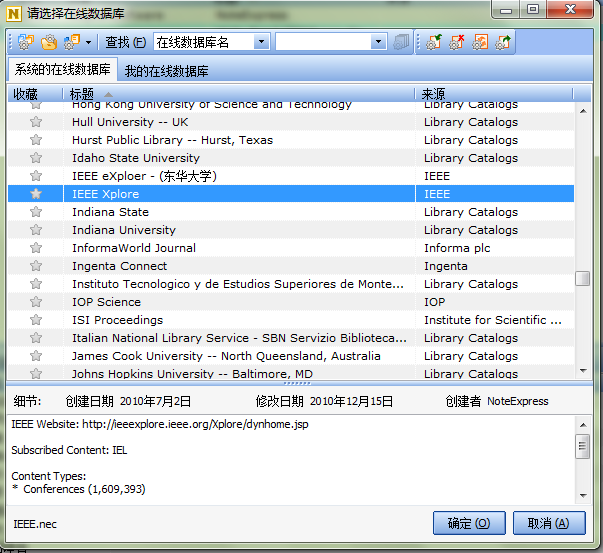Click the database list scroll-down arrow

tap(583, 371)
